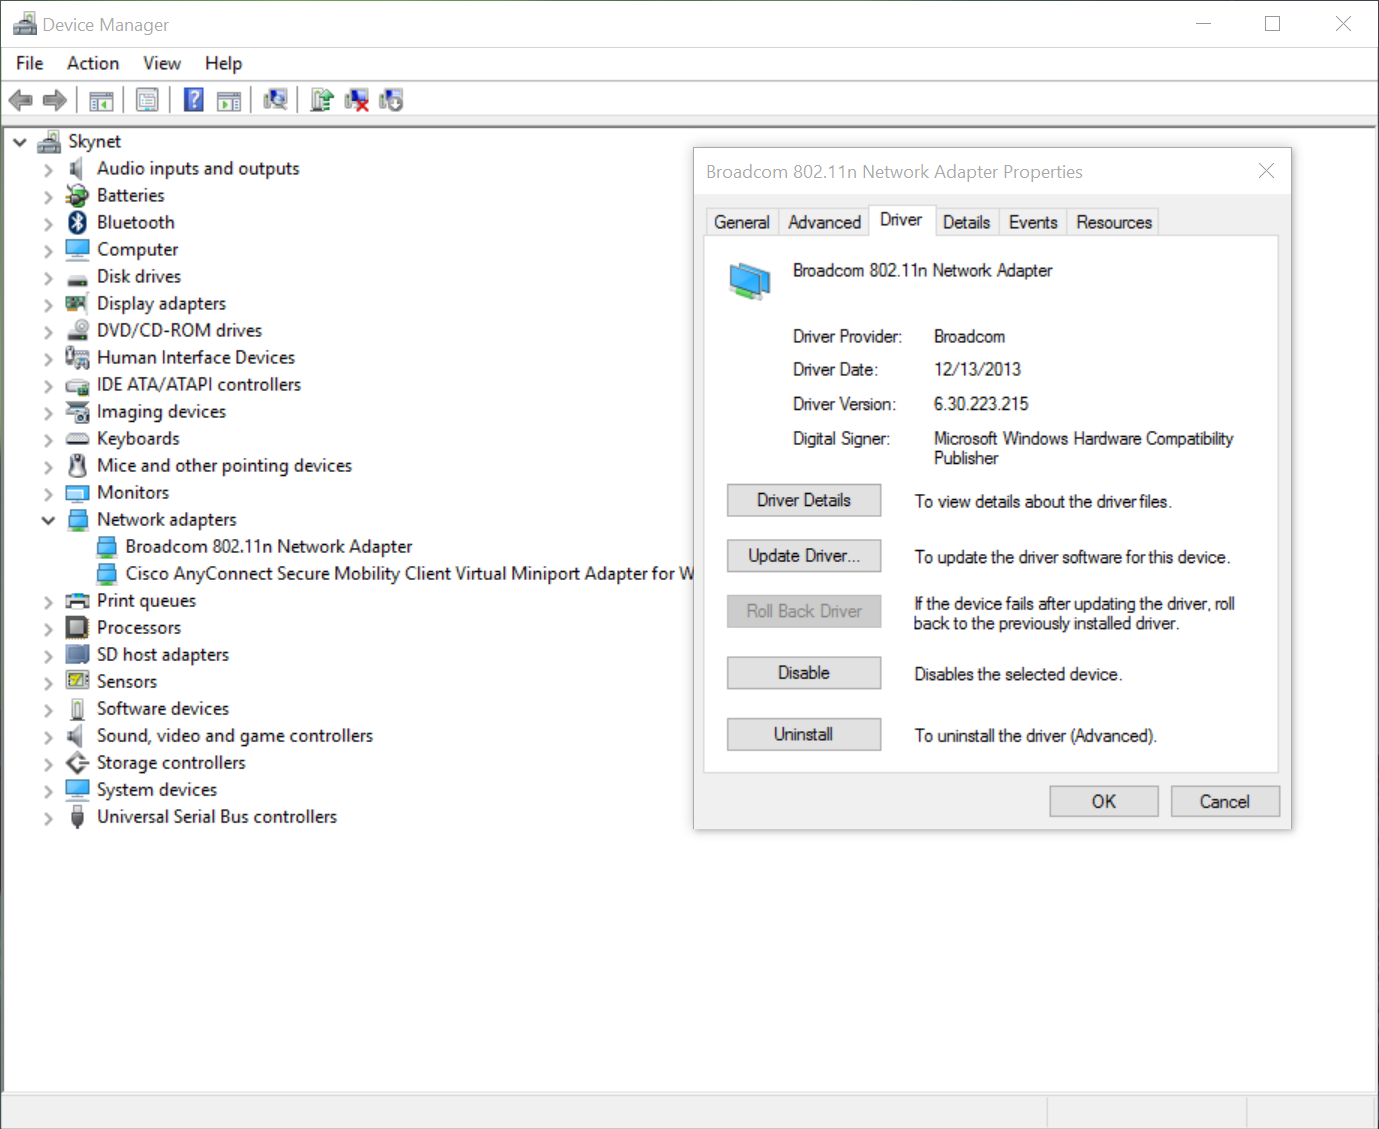Expand IDE ATA/ATAPI controllers
Screen dimensions: 1379x1129
click(48, 385)
